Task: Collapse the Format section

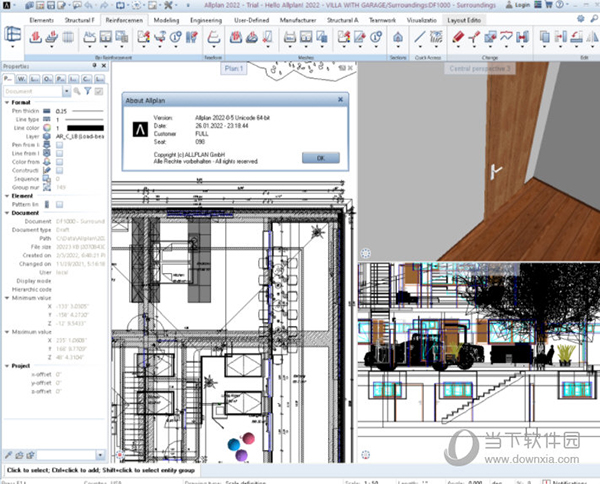Action: tap(5, 102)
